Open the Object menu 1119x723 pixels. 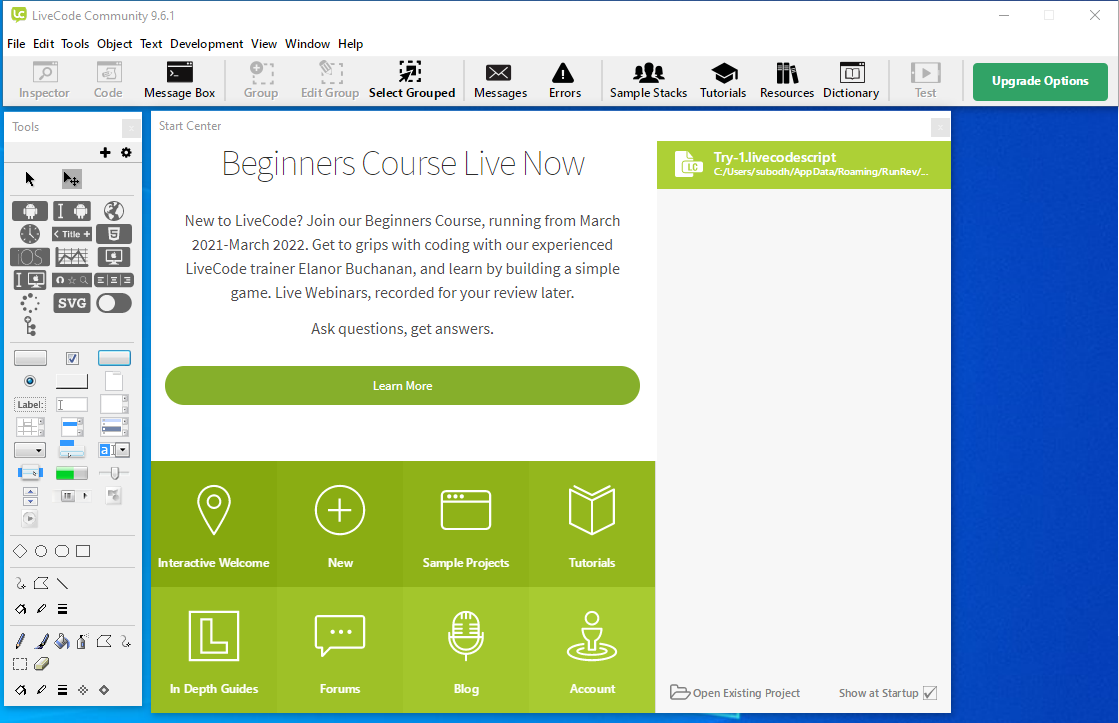point(114,44)
